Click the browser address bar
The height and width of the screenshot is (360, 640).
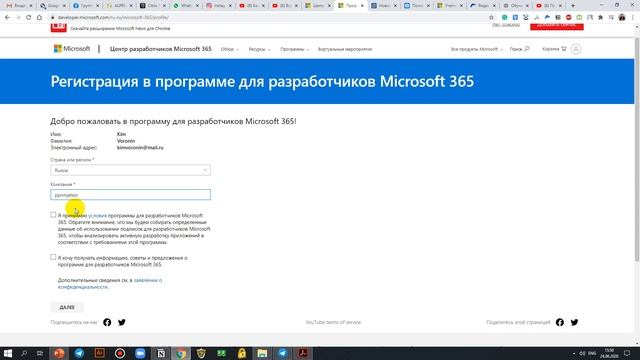pyautogui.click(x=269, y=18)
